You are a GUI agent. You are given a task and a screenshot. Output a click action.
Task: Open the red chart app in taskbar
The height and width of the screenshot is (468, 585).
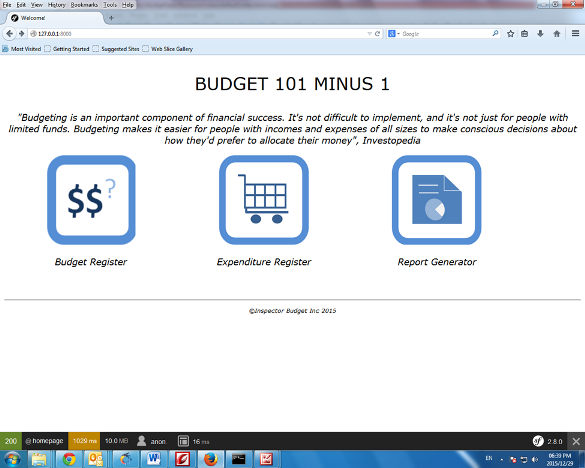pyautogui.click(x=266, y=459)
